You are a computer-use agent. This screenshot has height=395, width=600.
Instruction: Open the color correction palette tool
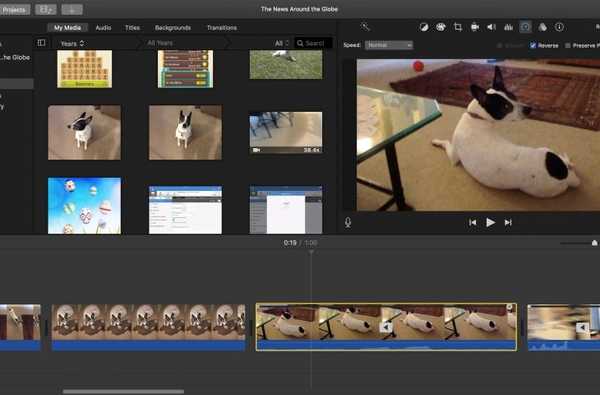pos(441,27)
